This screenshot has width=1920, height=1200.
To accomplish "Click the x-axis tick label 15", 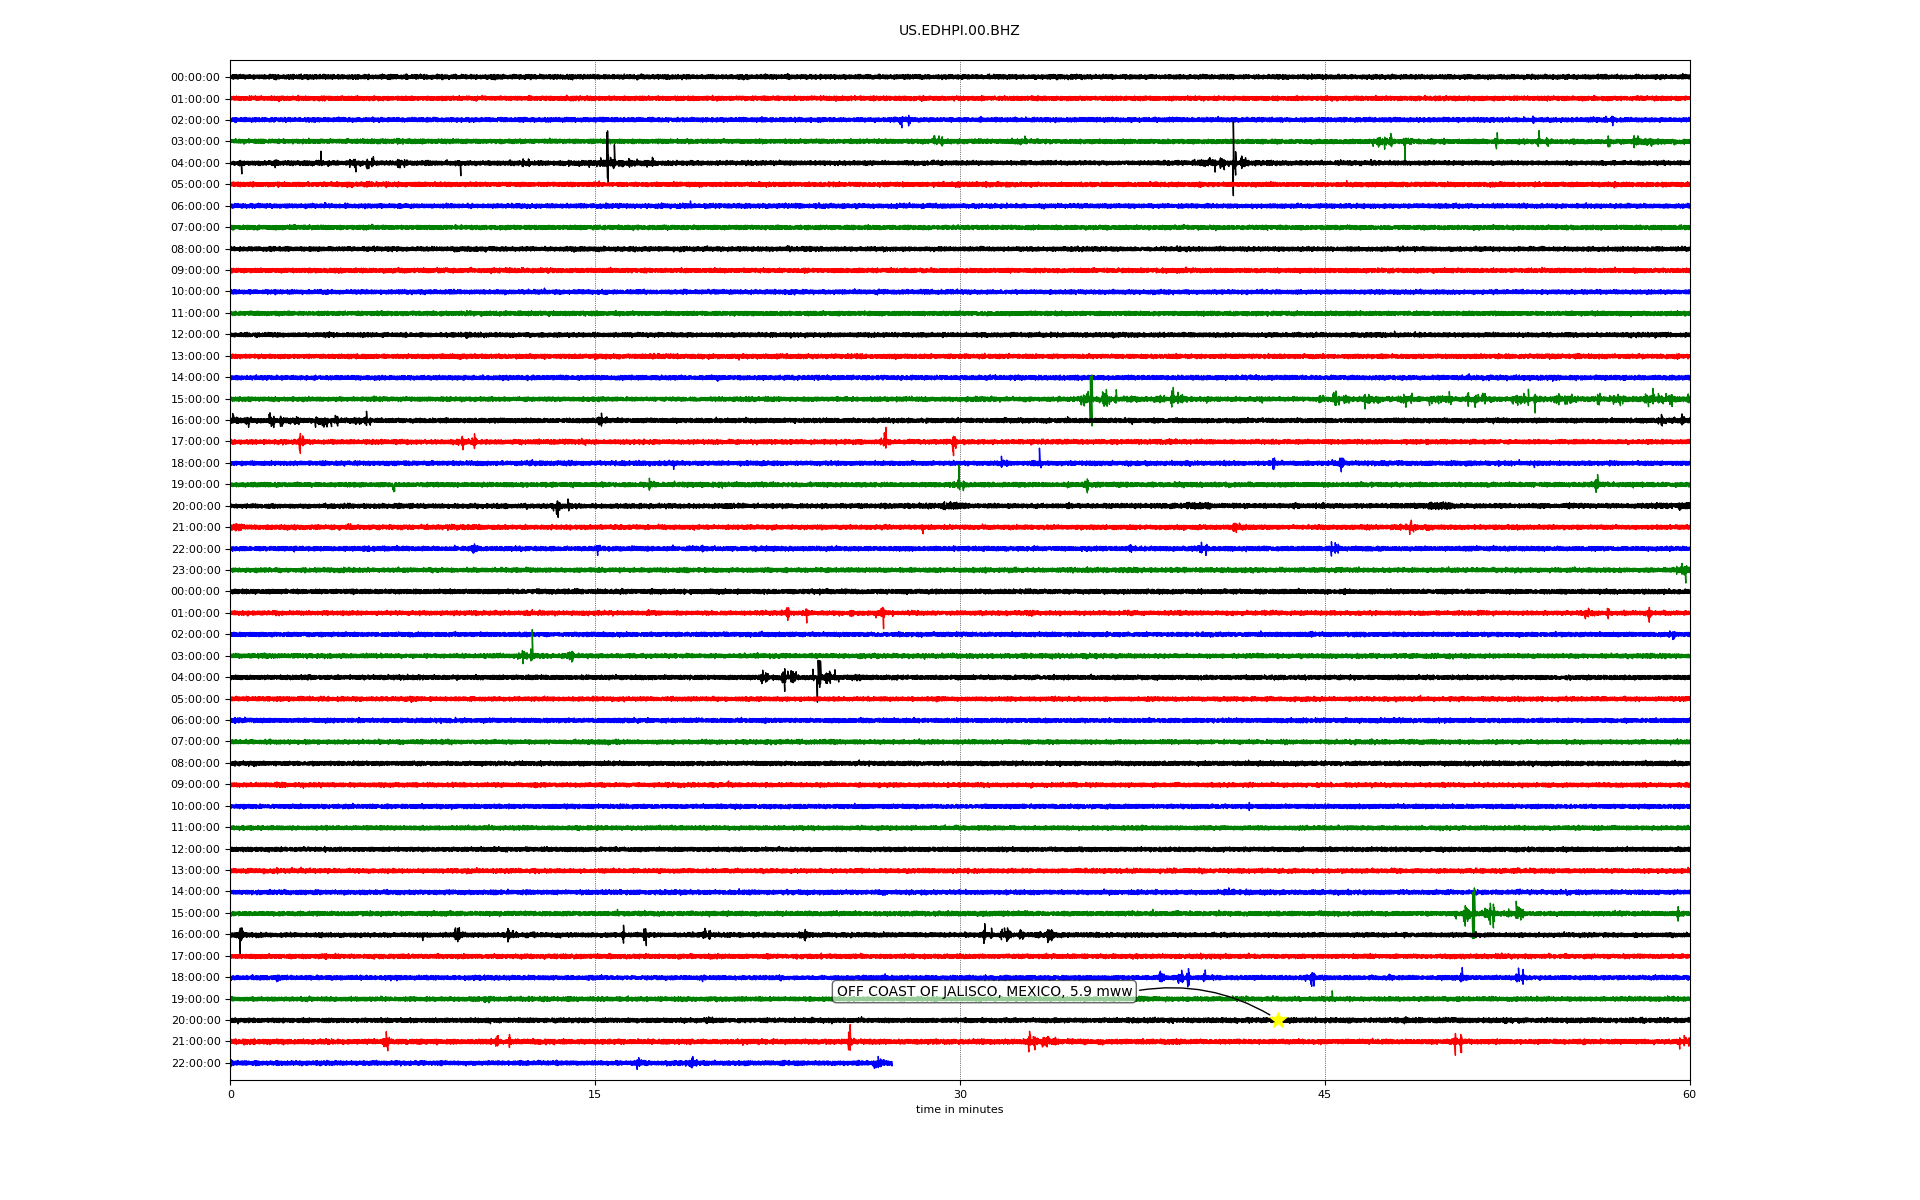I will point(595,1094).
